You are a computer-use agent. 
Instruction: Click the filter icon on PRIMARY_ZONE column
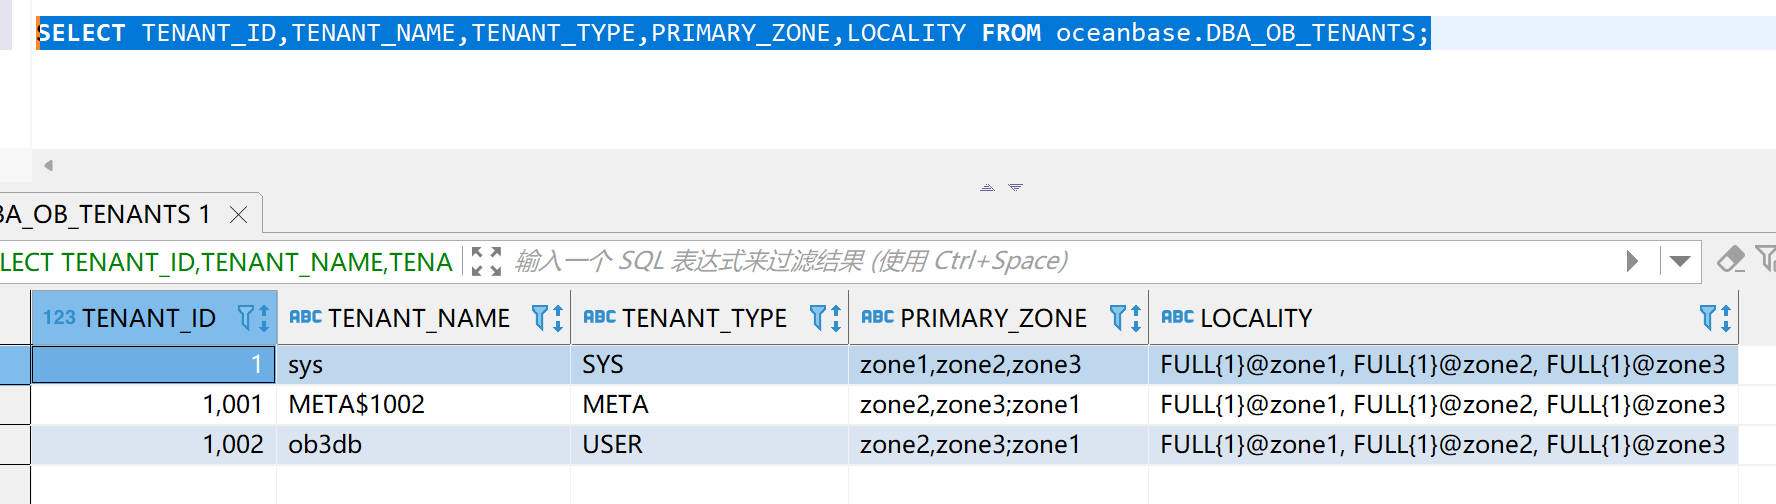point(1118,318)
